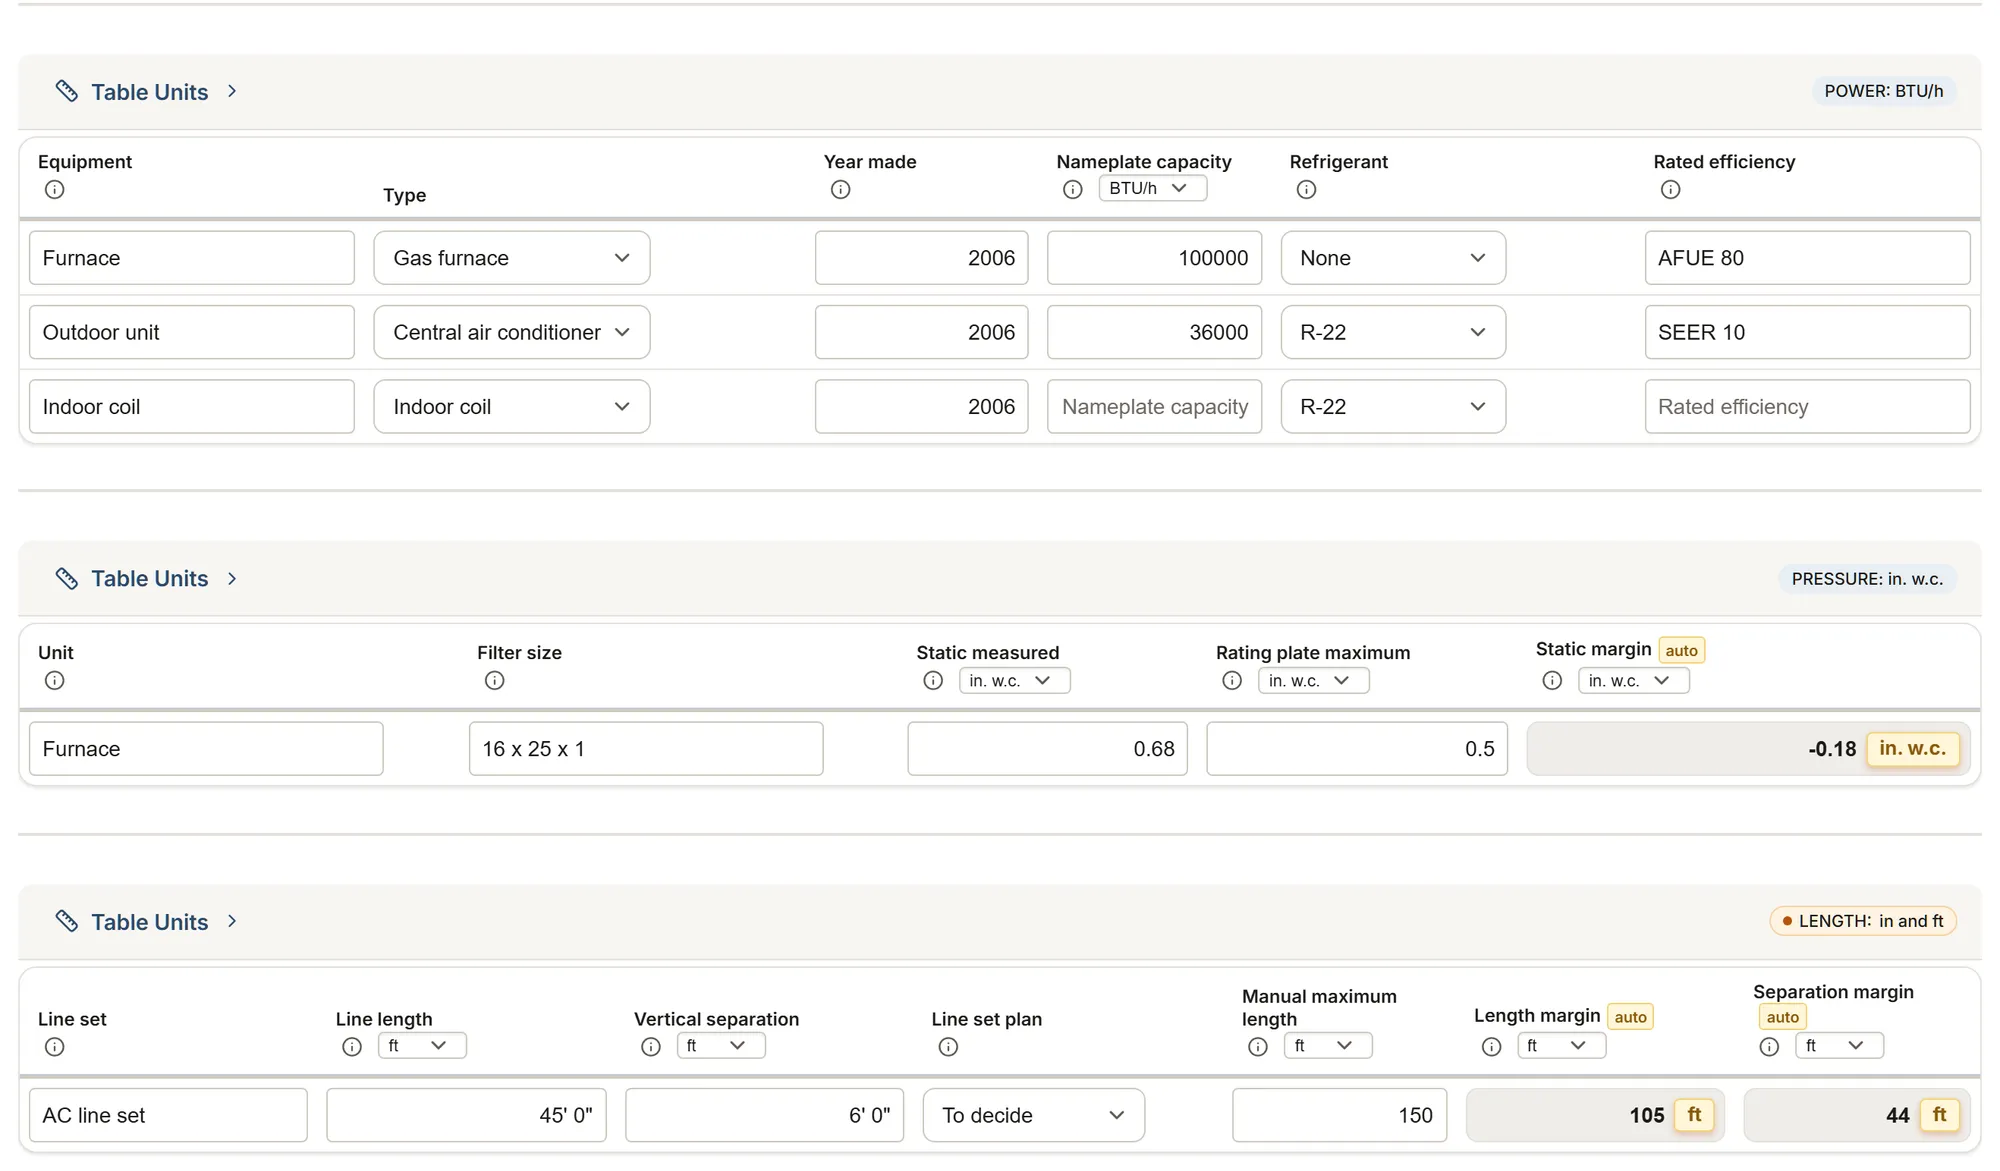Open Line set plan To decide dropdown
The width and height of the screenshot is (2000, 1171).
[x=1034, y=1115]
